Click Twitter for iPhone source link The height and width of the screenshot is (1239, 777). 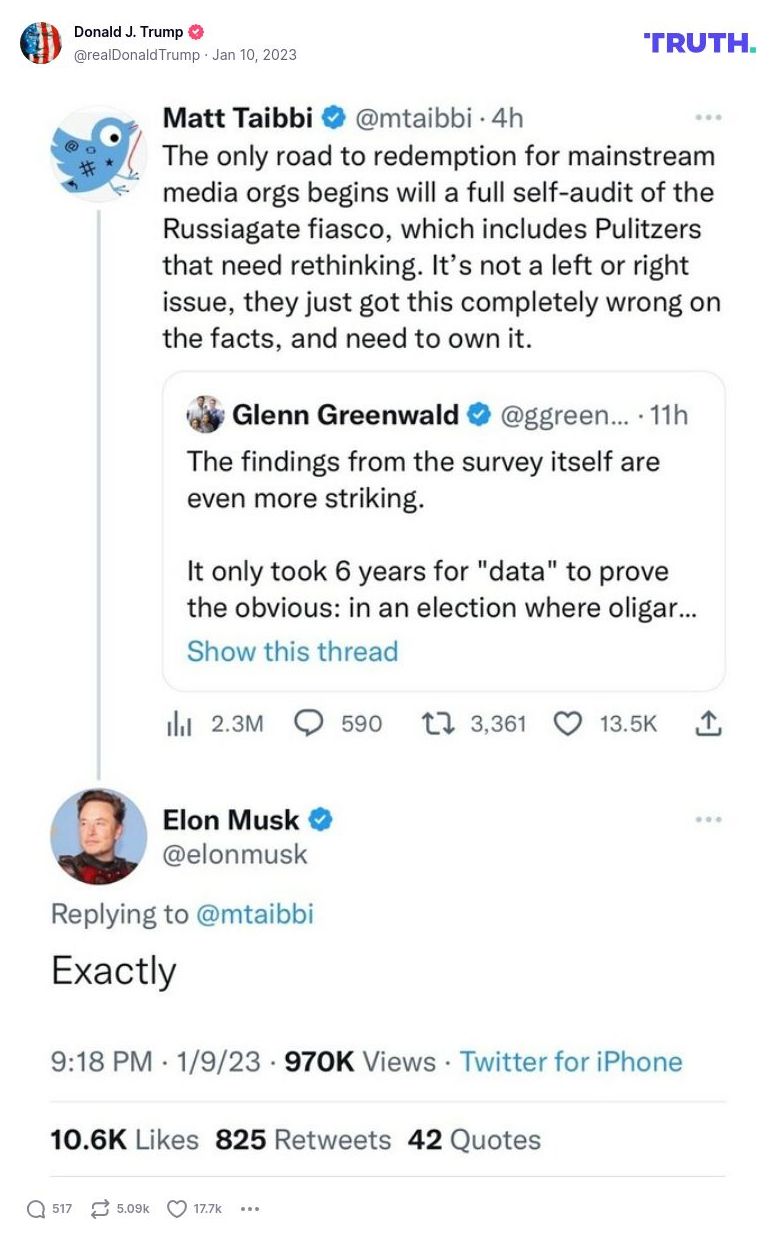[570, 1062]
